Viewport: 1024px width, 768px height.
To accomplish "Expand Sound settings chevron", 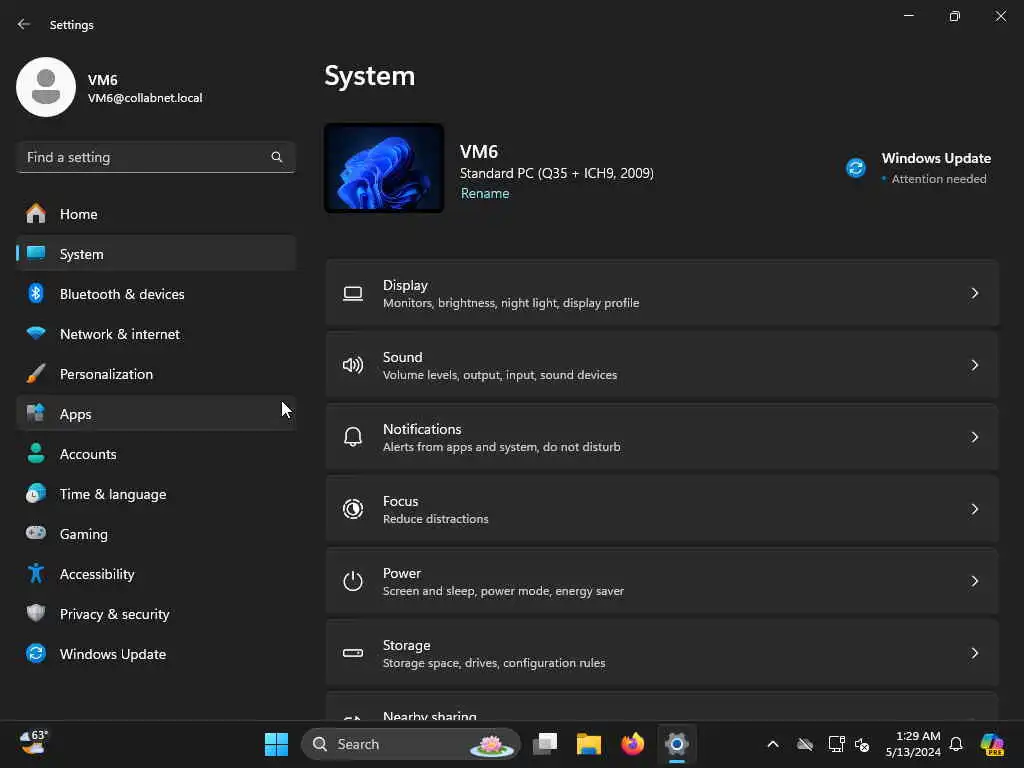I will [974, 365].
